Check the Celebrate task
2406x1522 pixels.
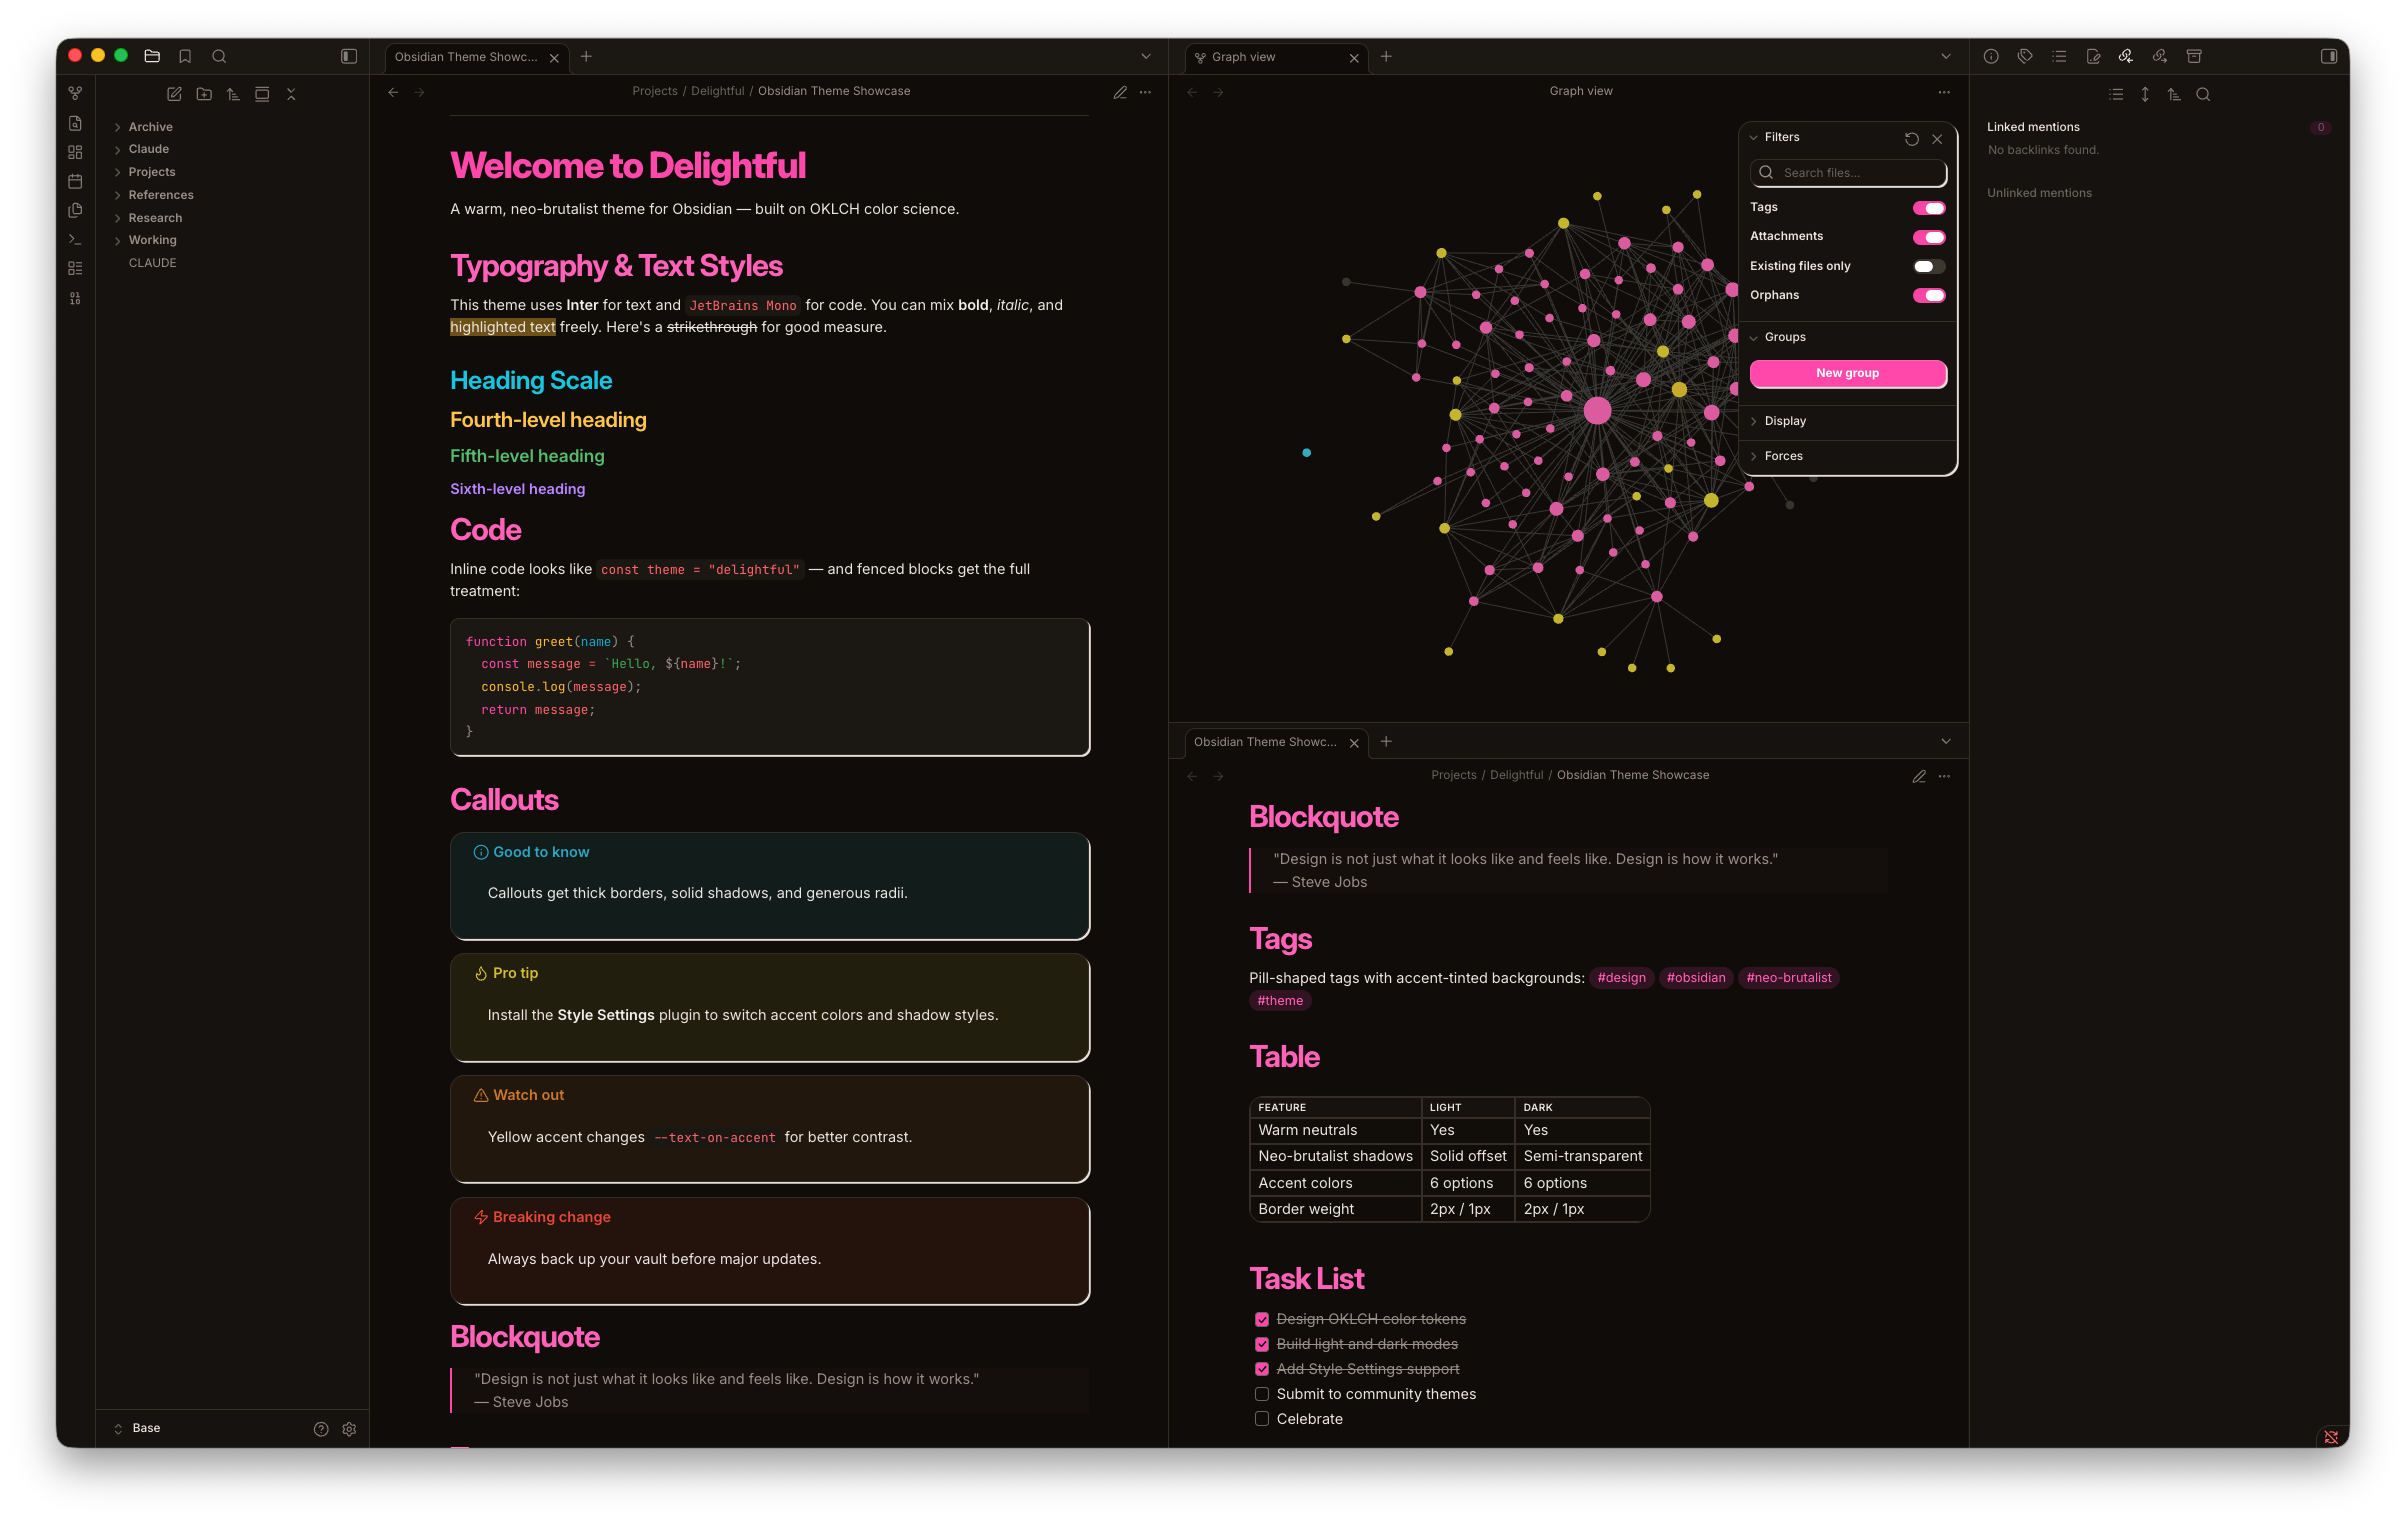[x=1262, y=1419]
